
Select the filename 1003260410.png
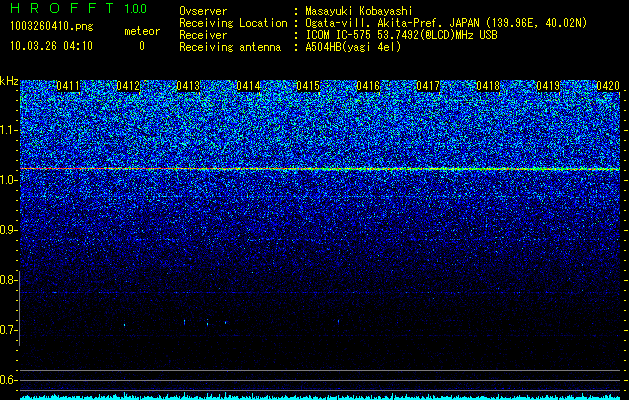[x=52, y=27]
